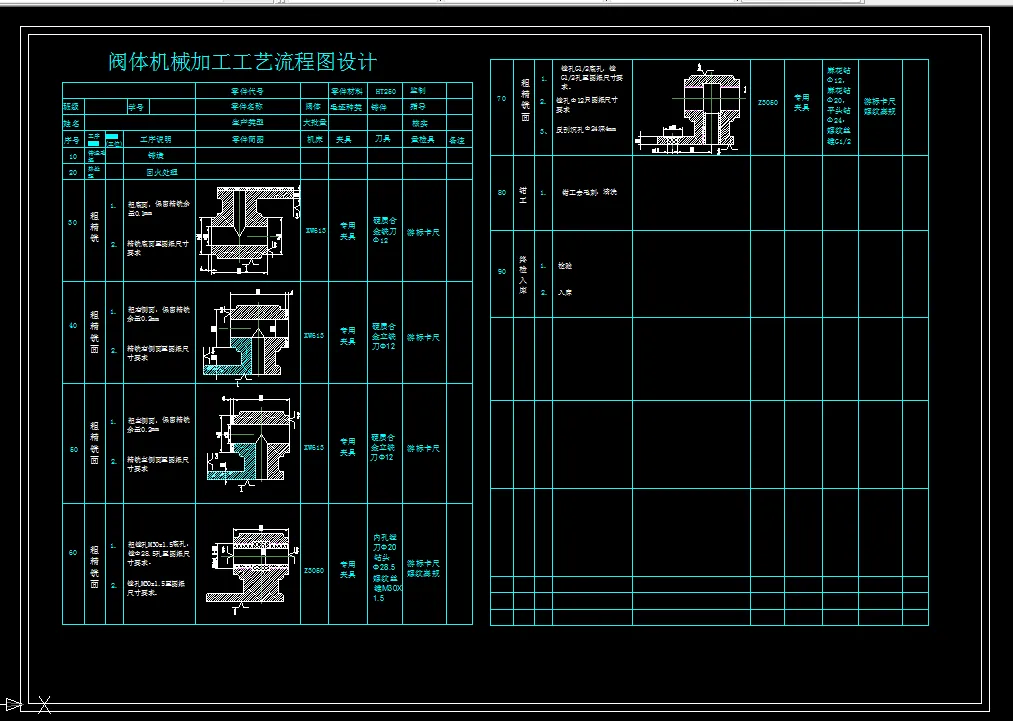Select the part sketch in process row 40
Image resolution: width=1013 pixels, height=721 pixels.
[x=249, y=335]
